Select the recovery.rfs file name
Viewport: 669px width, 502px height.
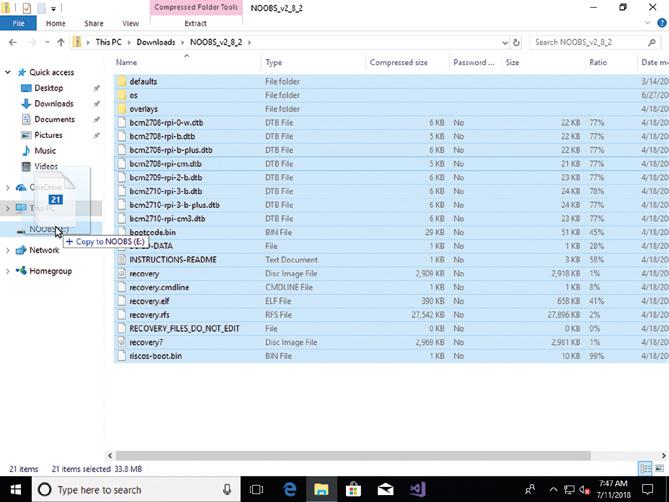pyautogui.click(x=149, y=315)
